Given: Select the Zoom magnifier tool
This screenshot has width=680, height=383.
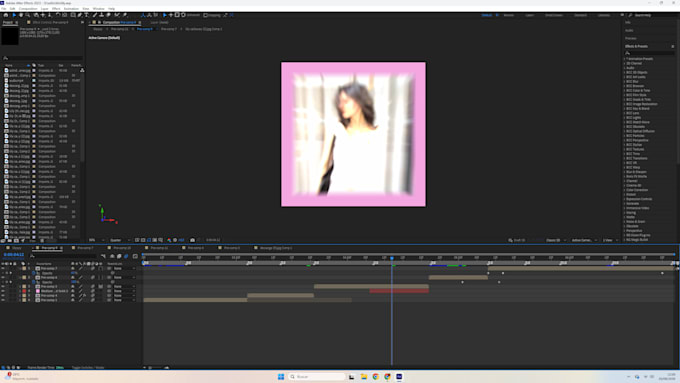Looking at the screenshot, I should click(x=28, y=15).
